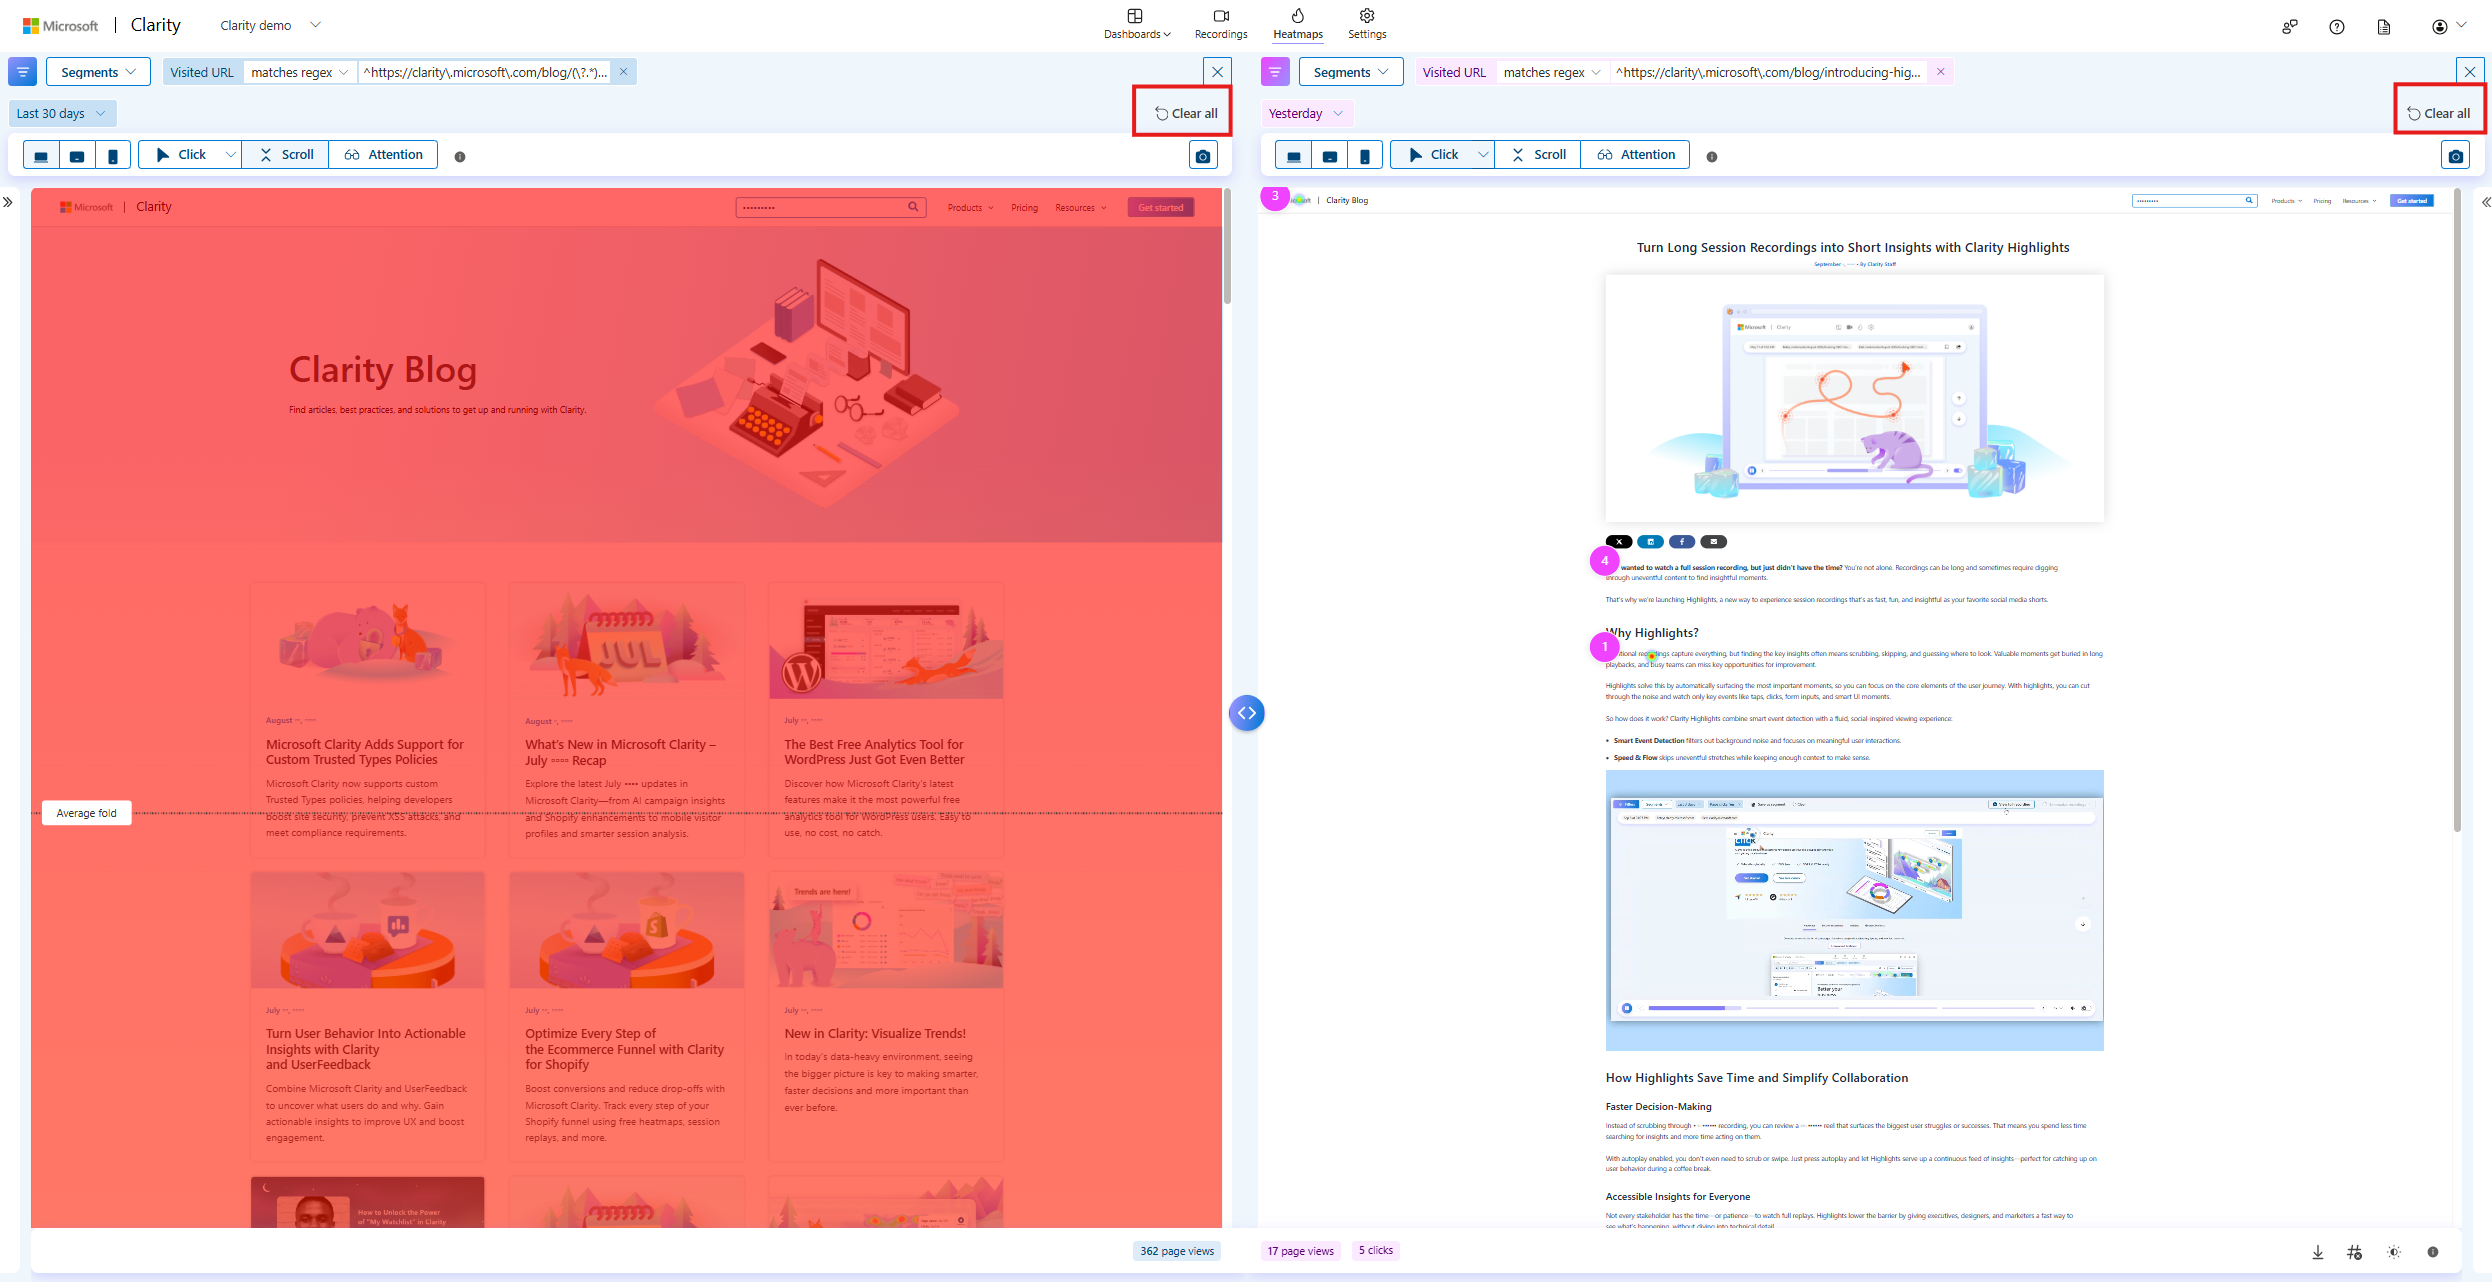Select PC device view in right heatmap

pos(1294,156)
